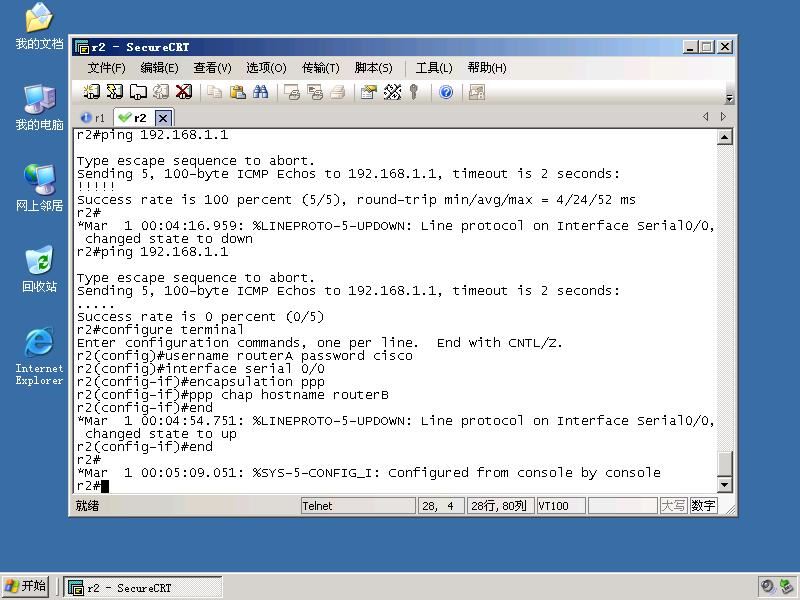Screen dimensions: 800x600
Task: Click the terminal vertical scrollbar thumb
Action: [724, 463]
